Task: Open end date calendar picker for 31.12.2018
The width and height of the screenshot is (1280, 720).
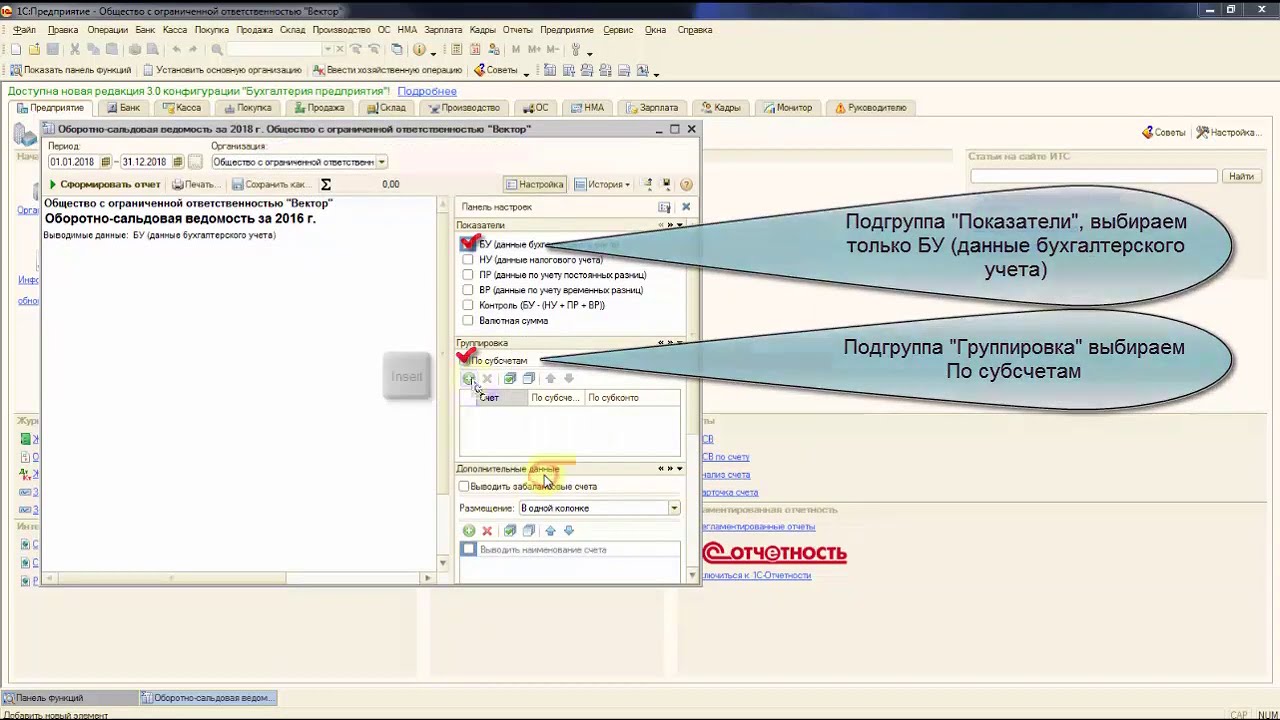Action: click(x=178, y=162)
